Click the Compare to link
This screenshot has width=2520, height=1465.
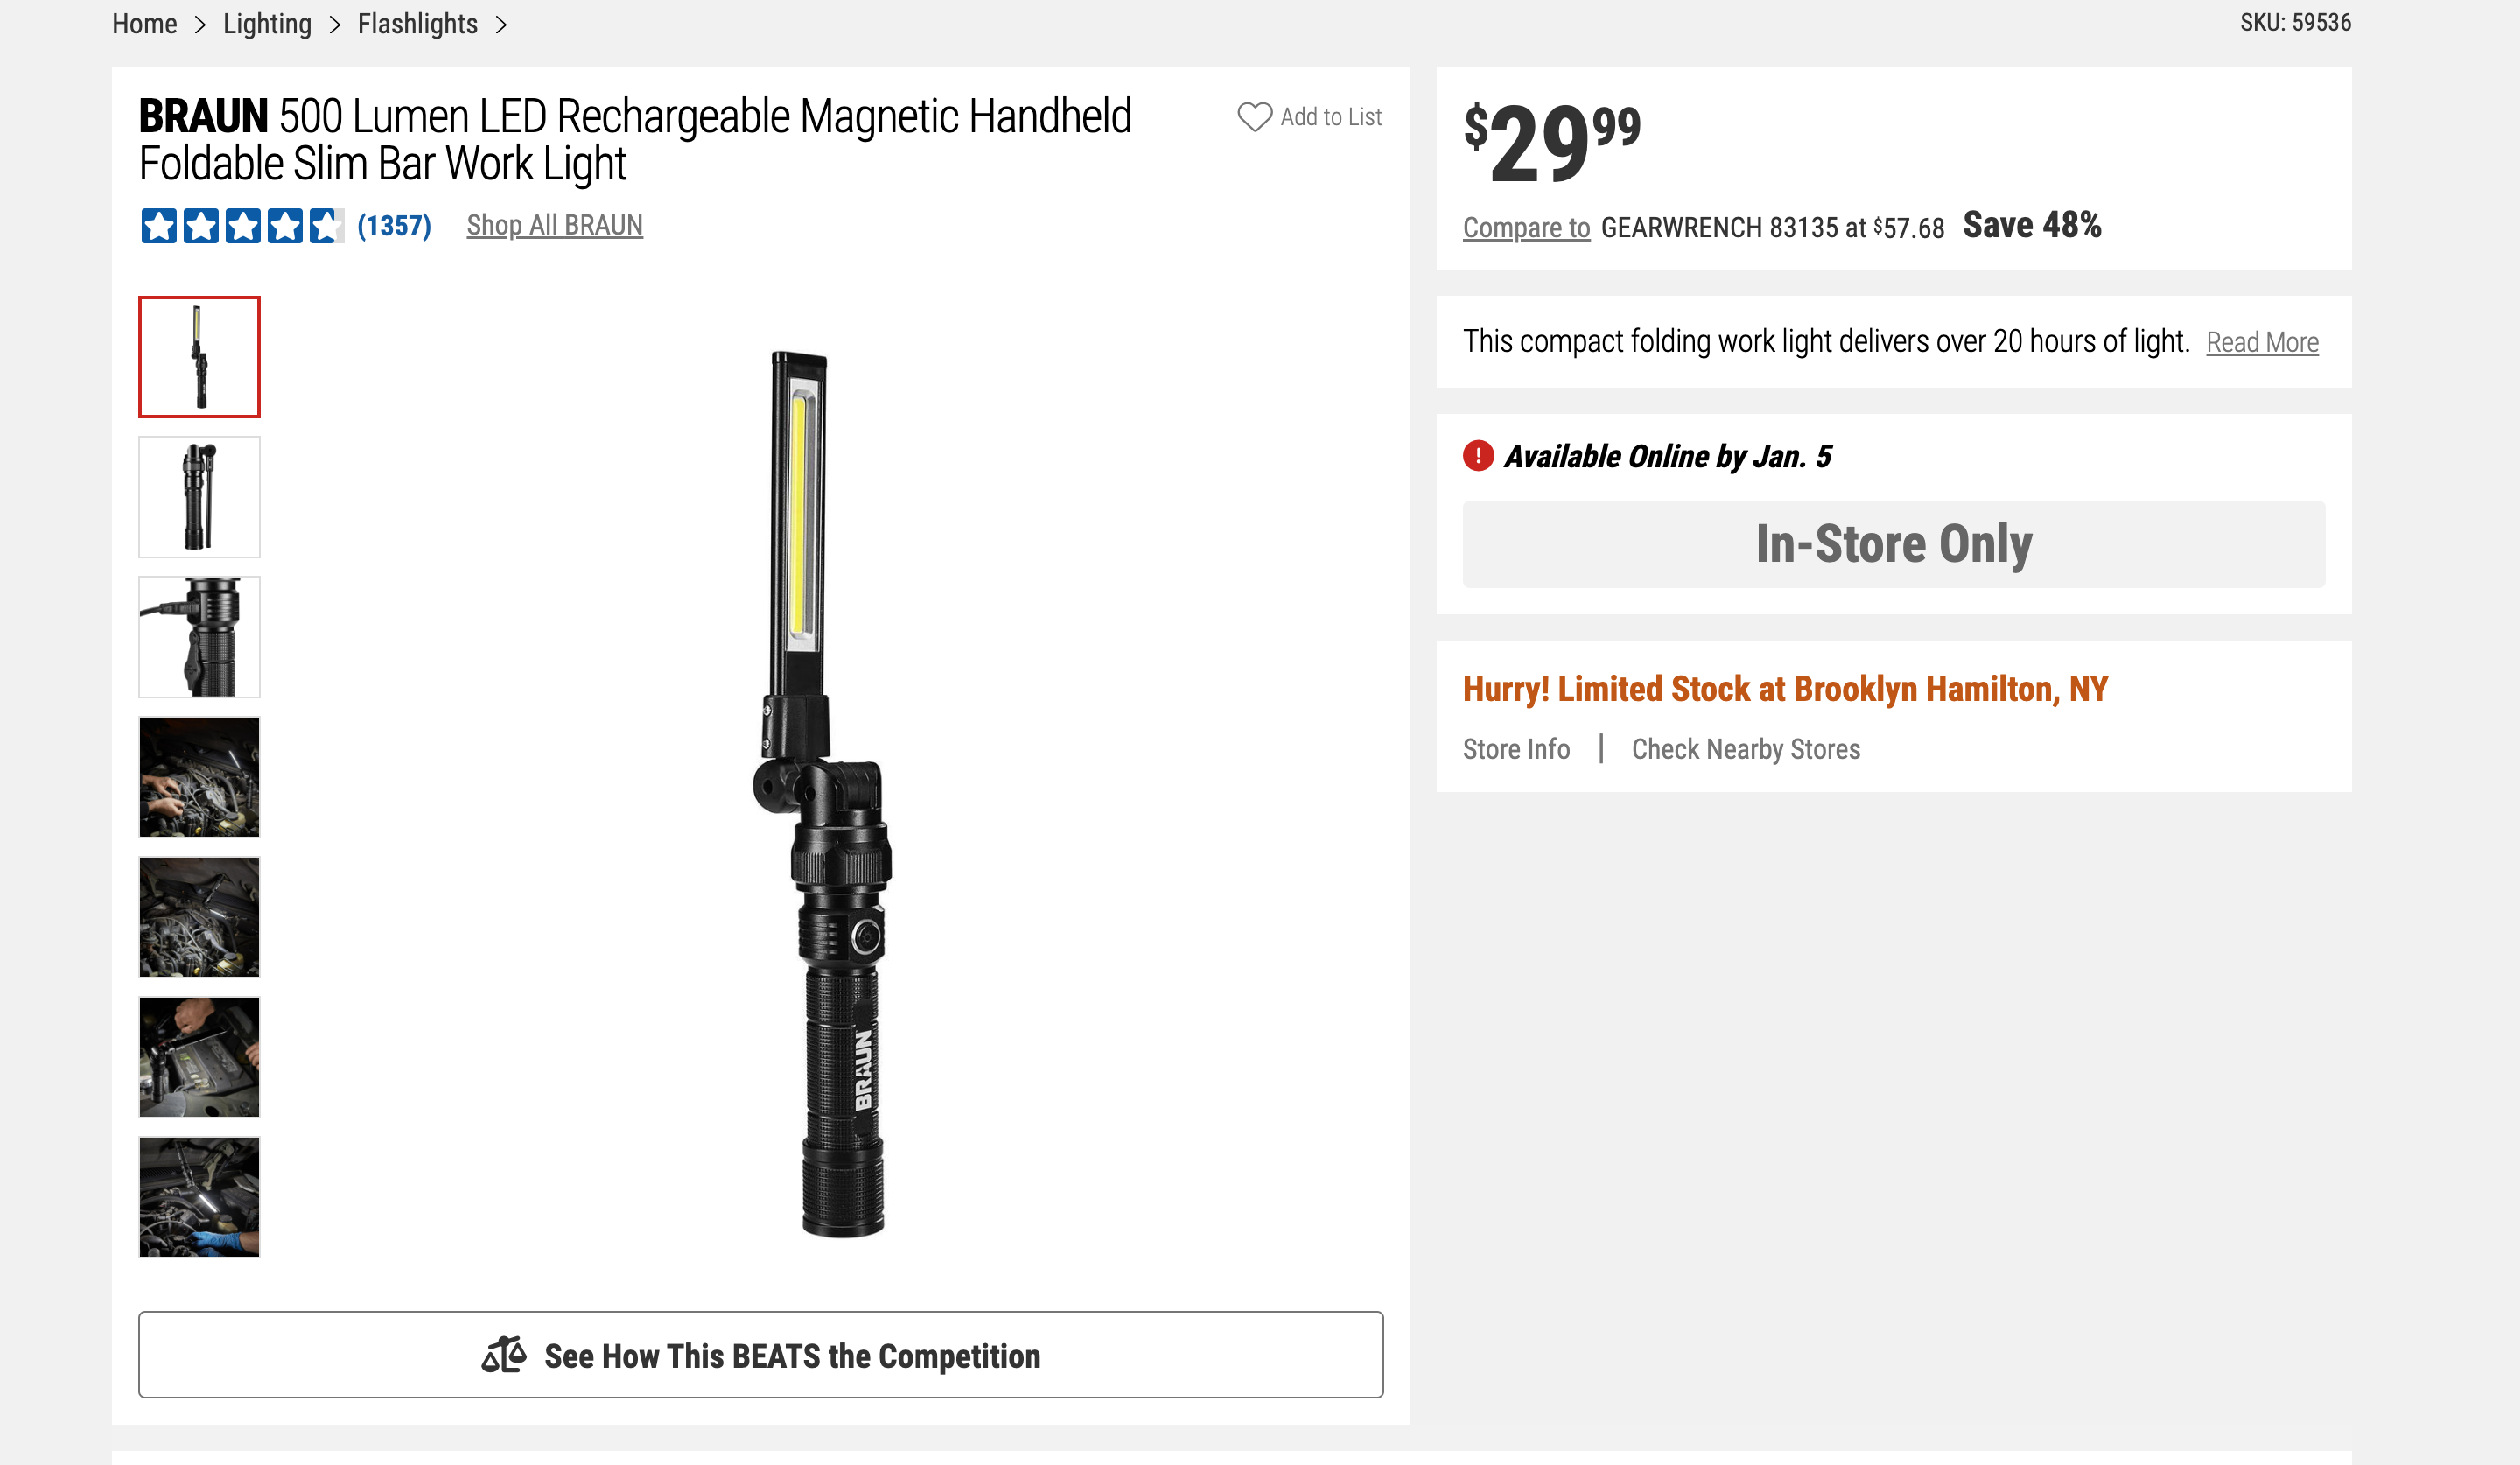click(1526, 228)
